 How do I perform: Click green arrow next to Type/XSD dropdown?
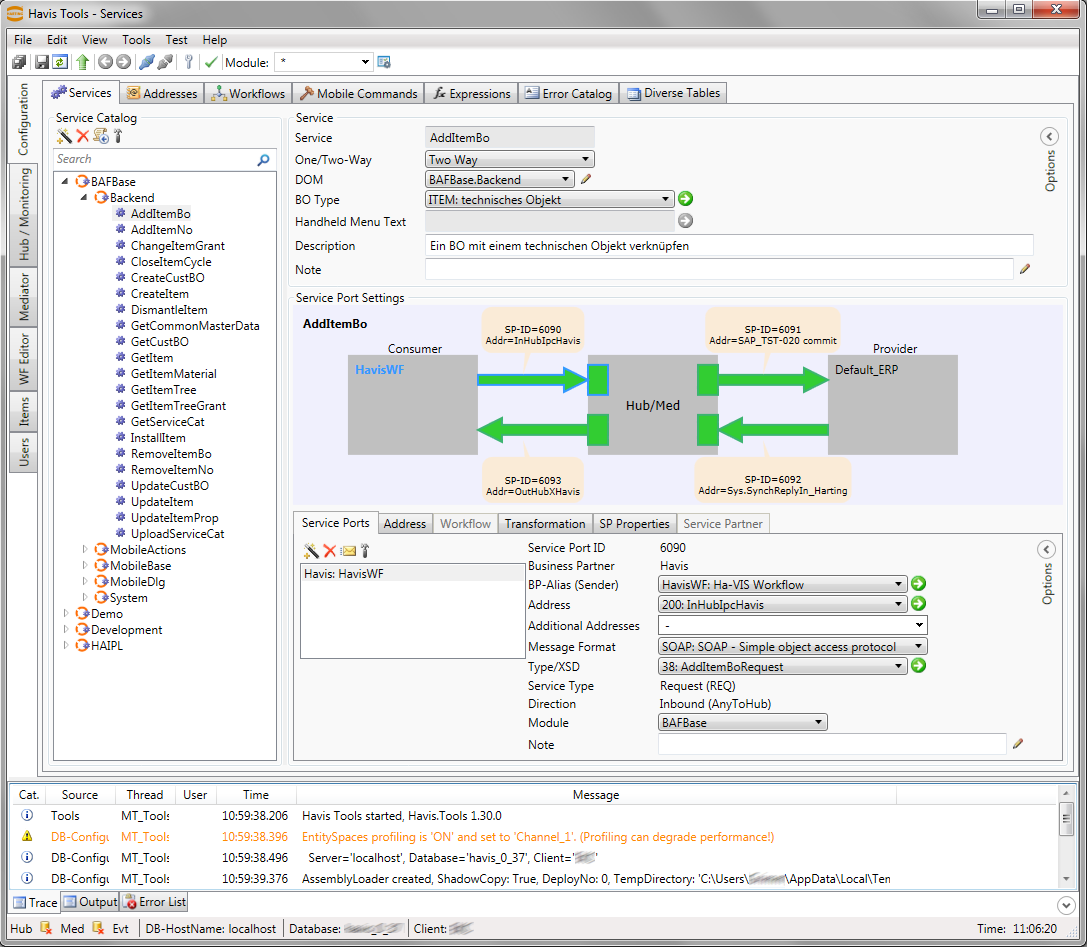tap(918, 665)
